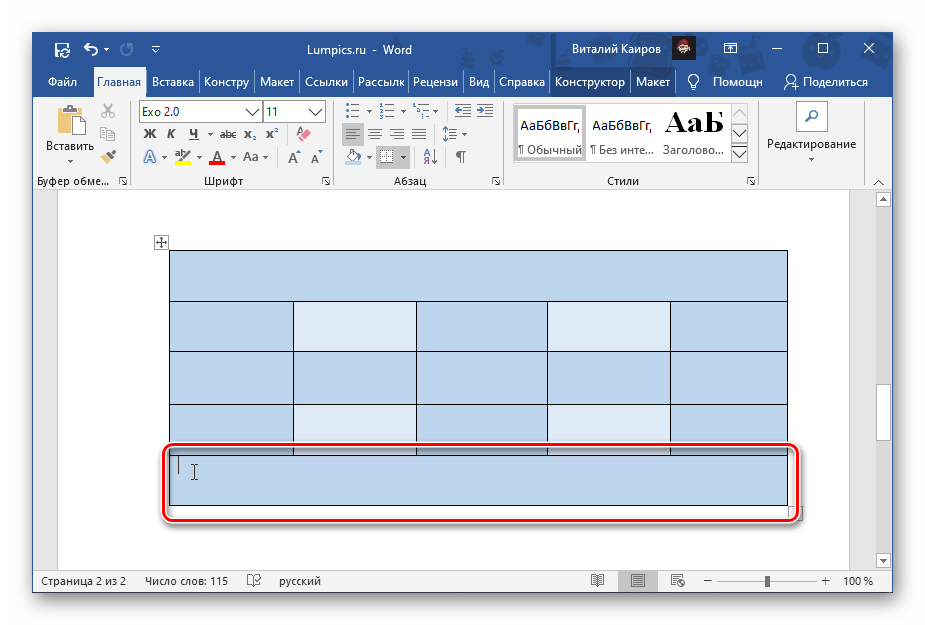The image size is (925, 625).
Task: Click the Shading paint bucket icon
Action: 353,157
